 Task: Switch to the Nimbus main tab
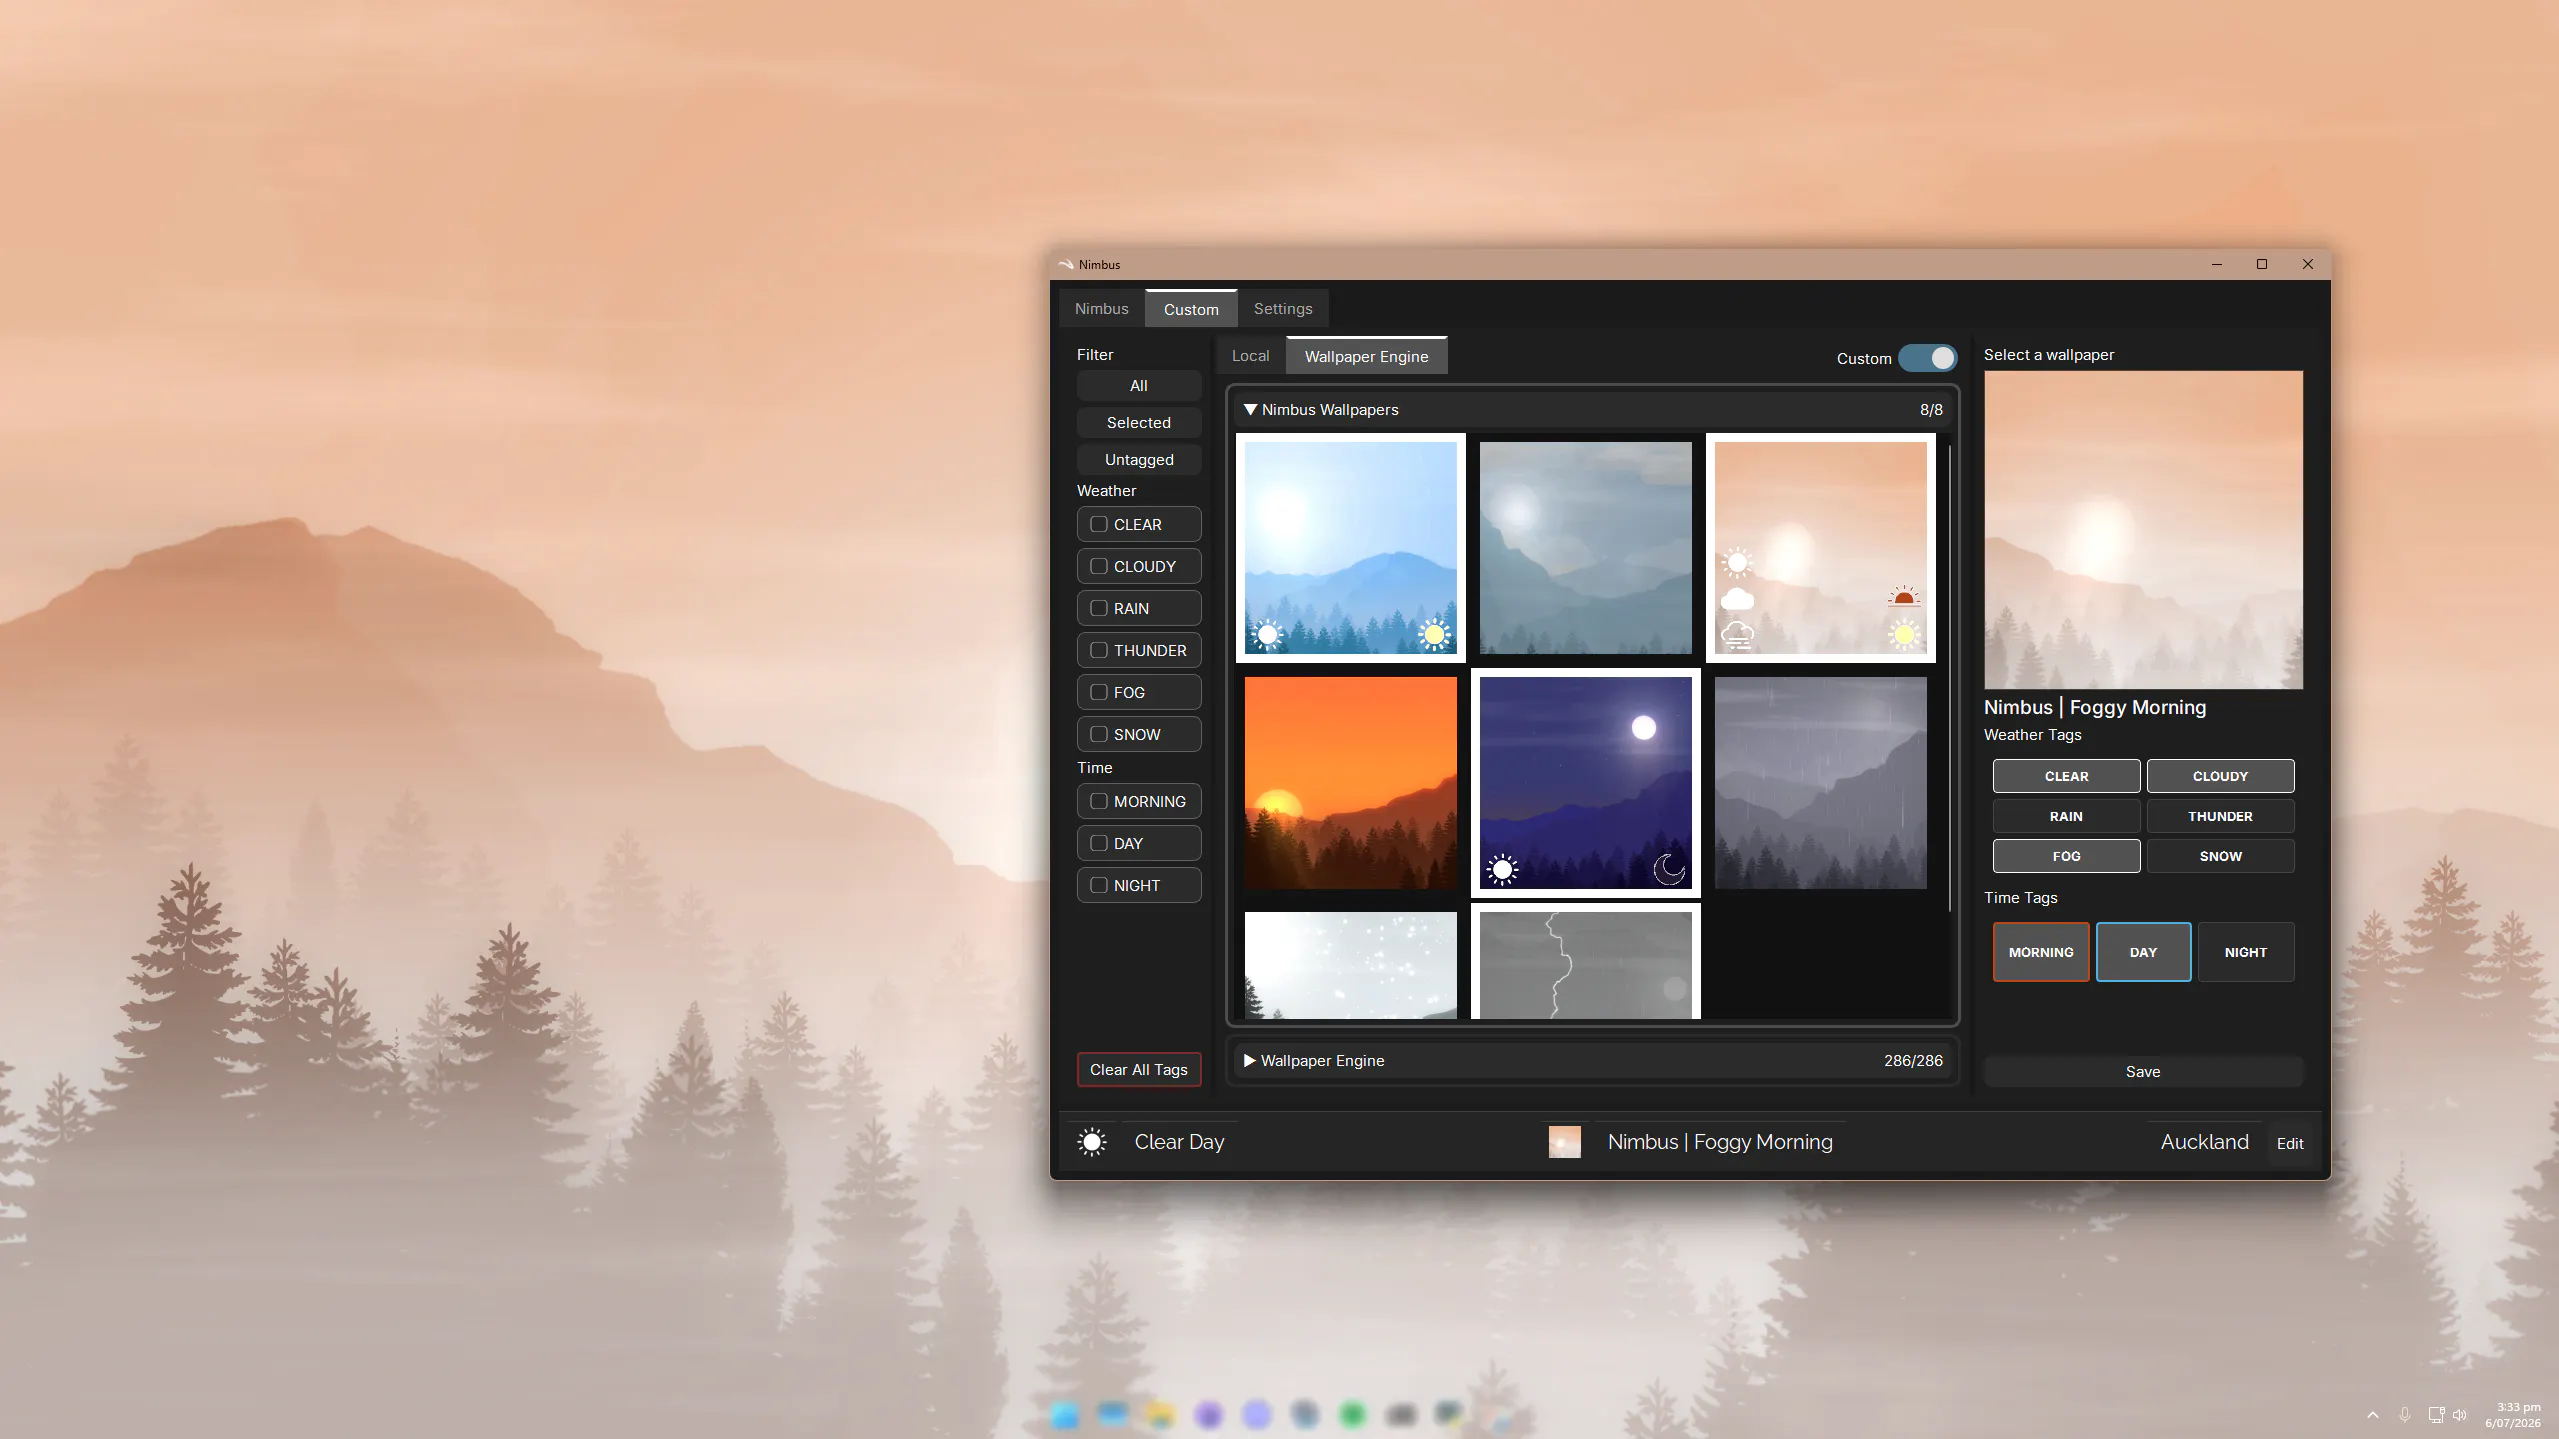click(1101, 309)
